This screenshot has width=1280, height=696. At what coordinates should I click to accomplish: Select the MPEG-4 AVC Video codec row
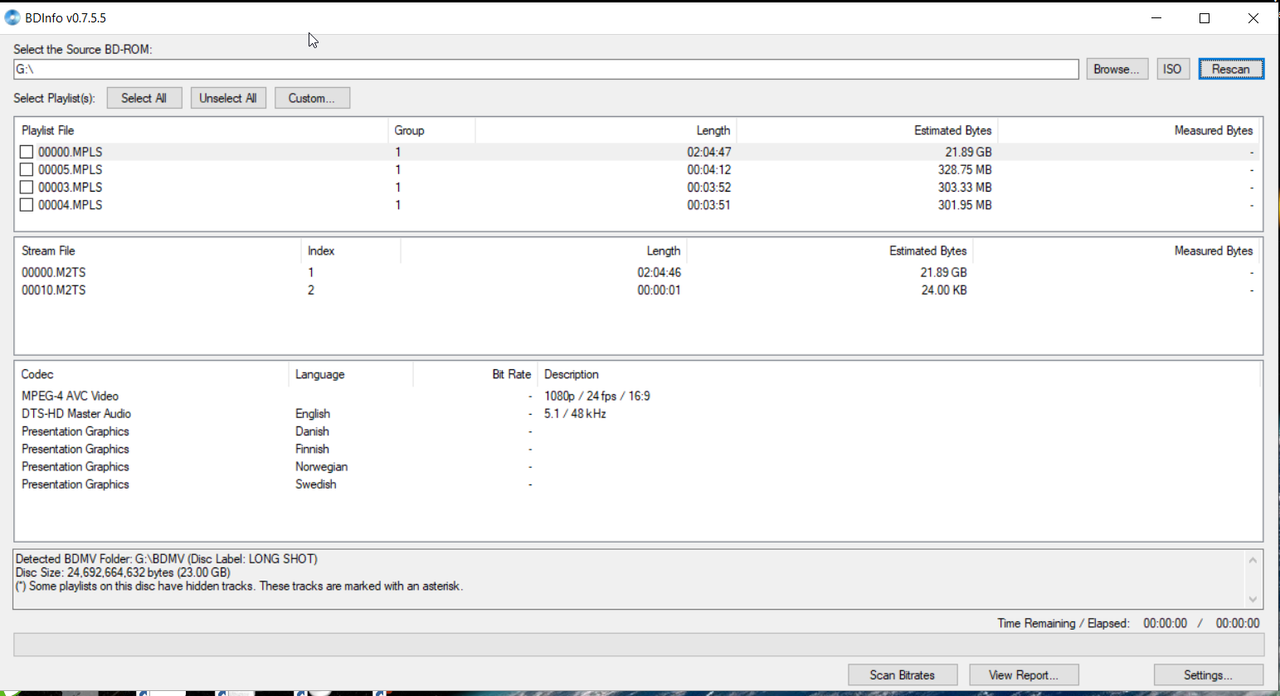click(638, 396)
